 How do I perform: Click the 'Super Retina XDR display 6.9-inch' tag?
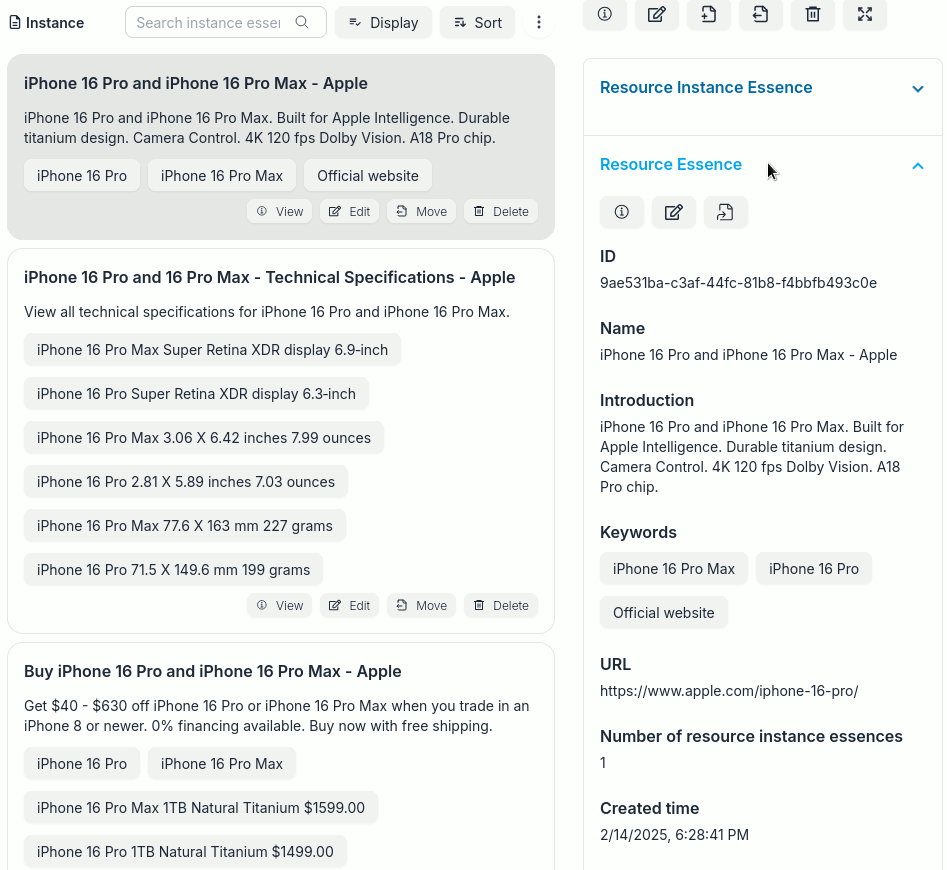(x=213, y=350)
